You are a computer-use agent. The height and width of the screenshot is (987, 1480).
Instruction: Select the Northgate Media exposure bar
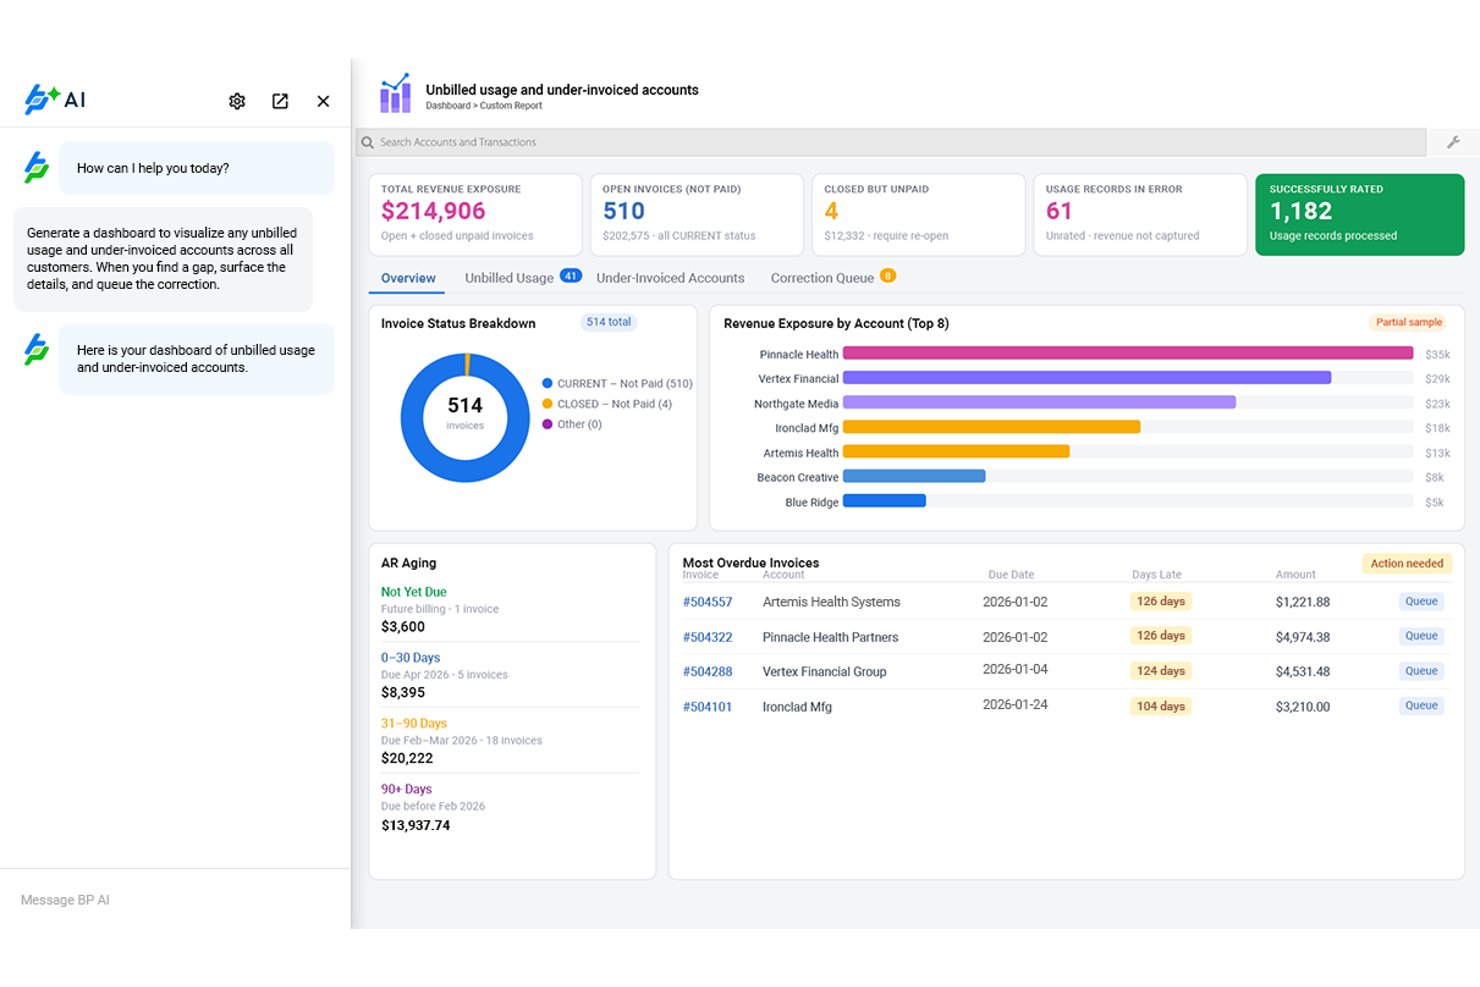point(1039,402)
